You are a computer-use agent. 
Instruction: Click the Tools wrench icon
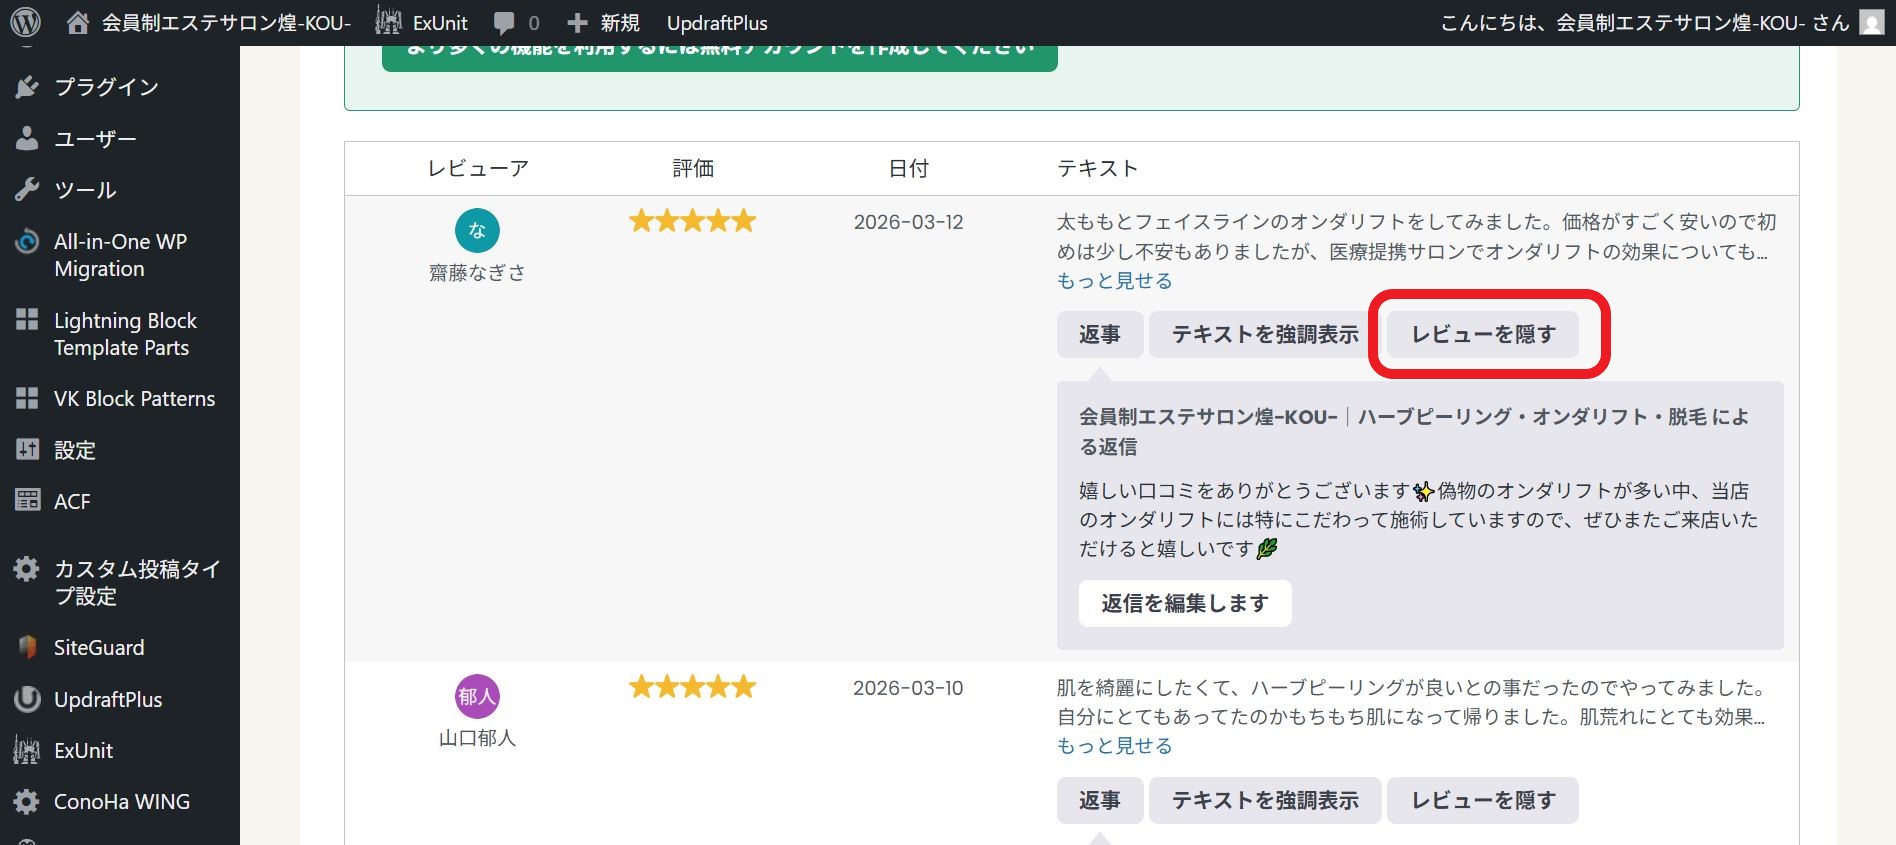27,190
